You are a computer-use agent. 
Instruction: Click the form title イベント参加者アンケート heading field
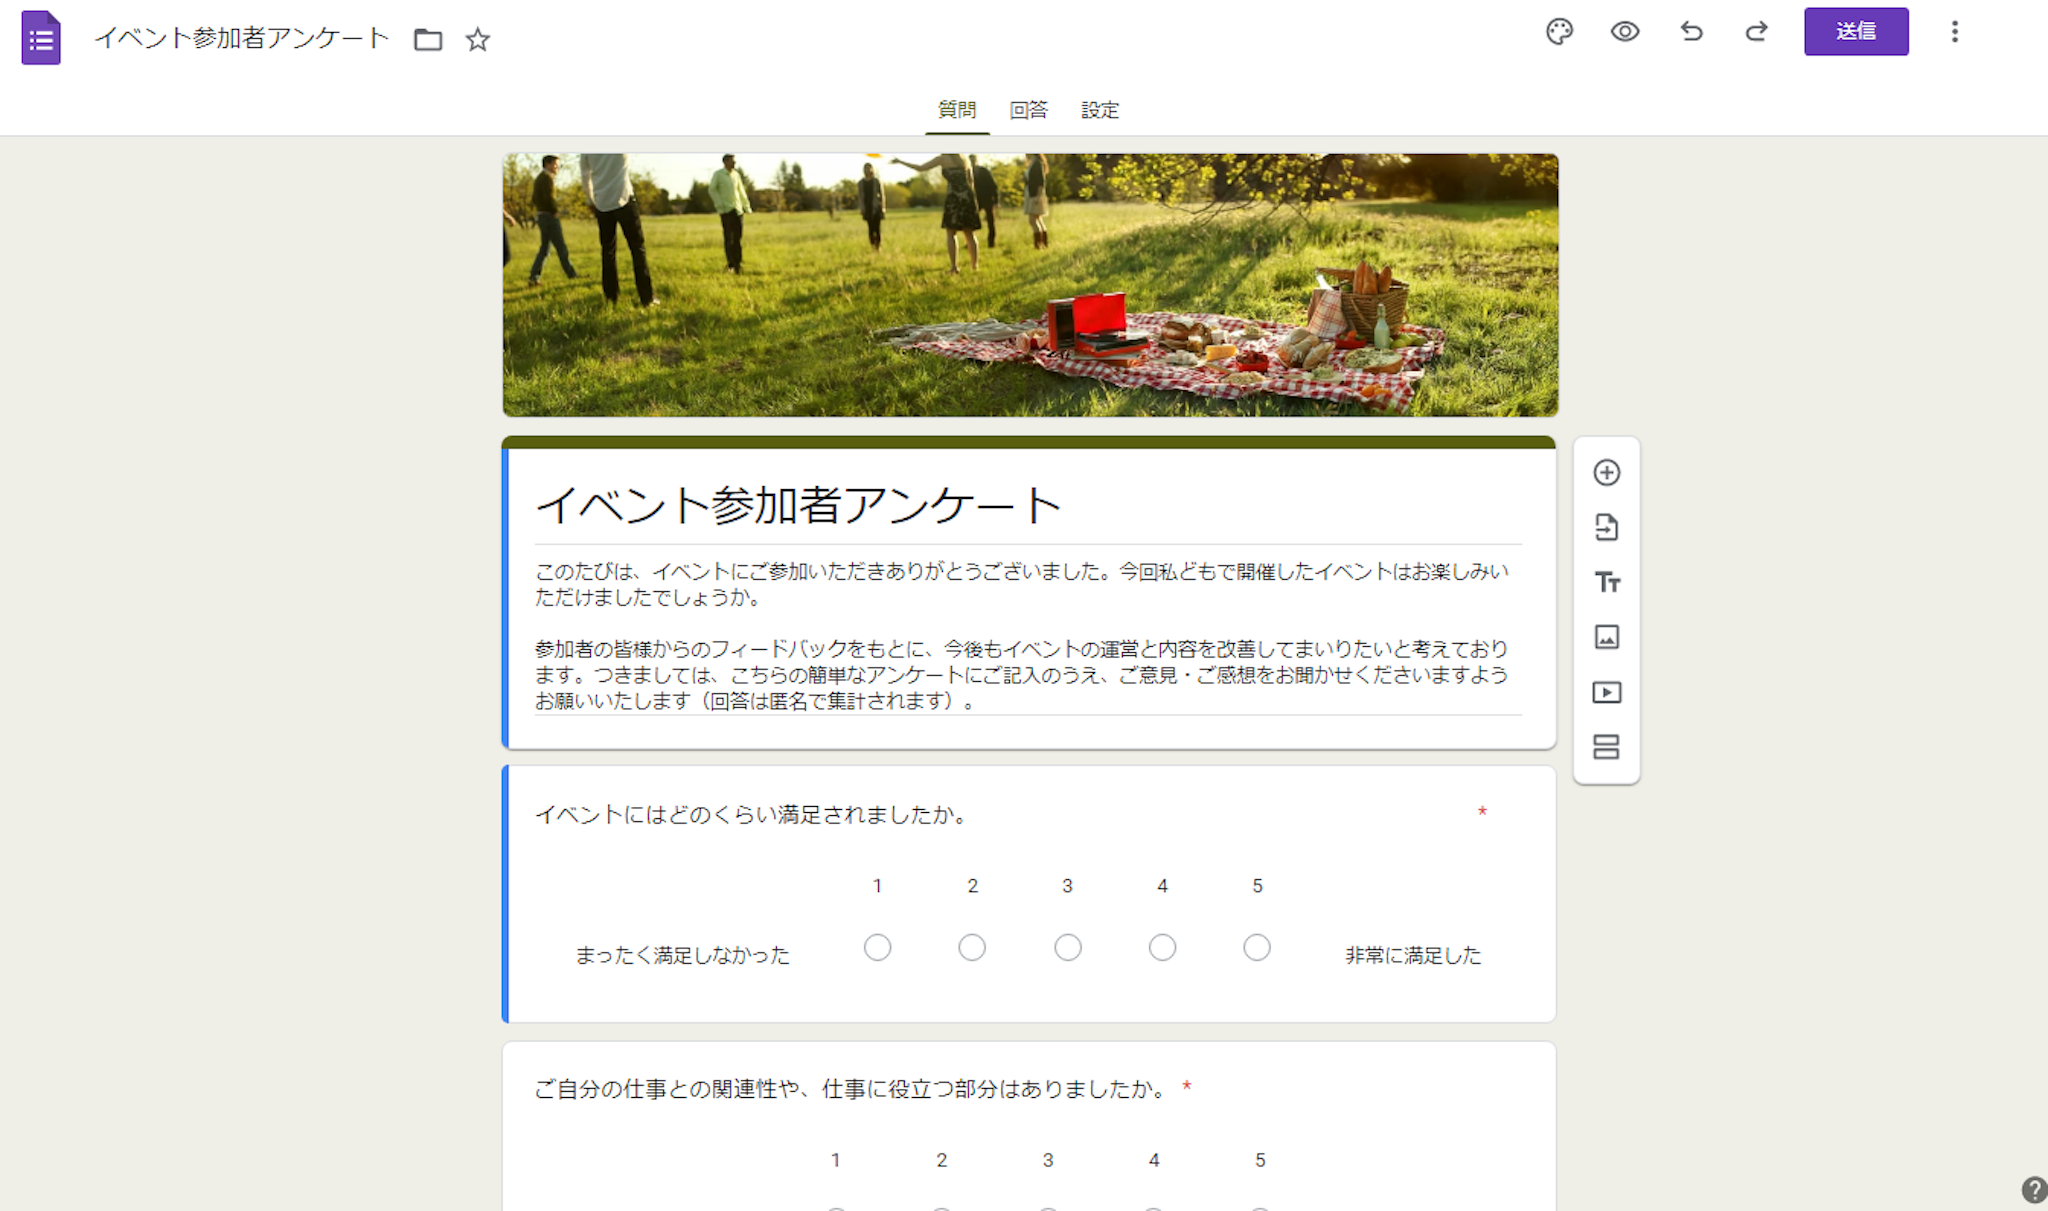coord(798,505)
